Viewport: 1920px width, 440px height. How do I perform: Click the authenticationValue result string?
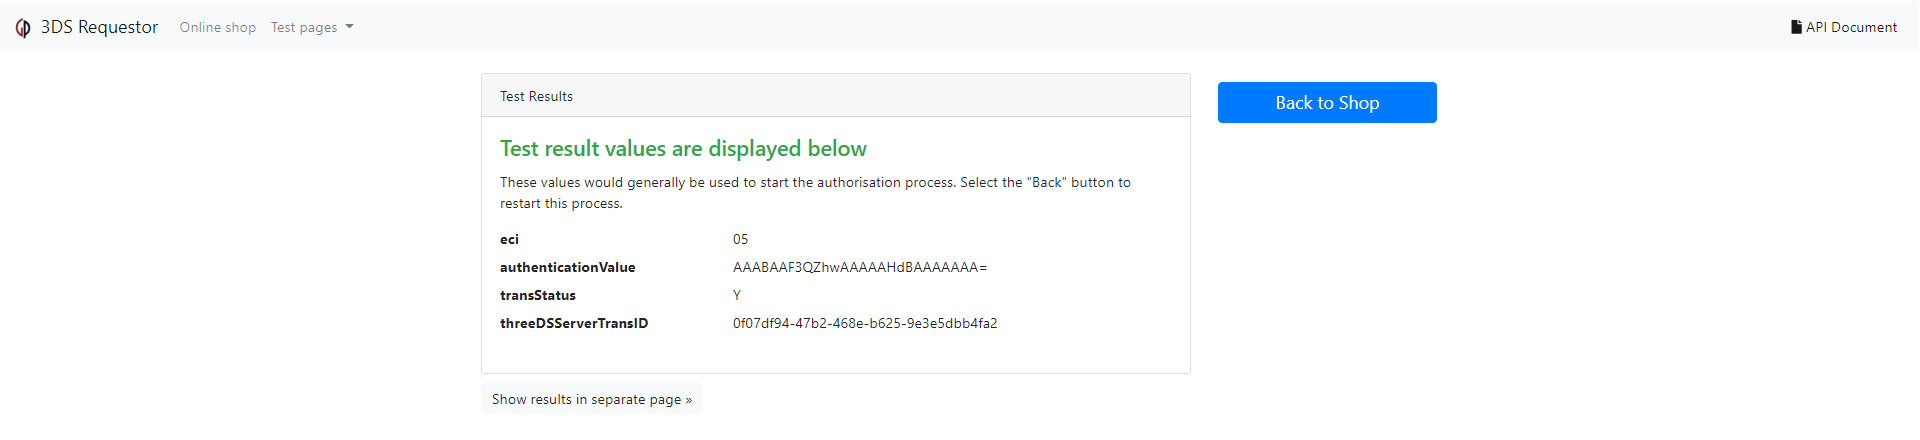pos(860,267)
